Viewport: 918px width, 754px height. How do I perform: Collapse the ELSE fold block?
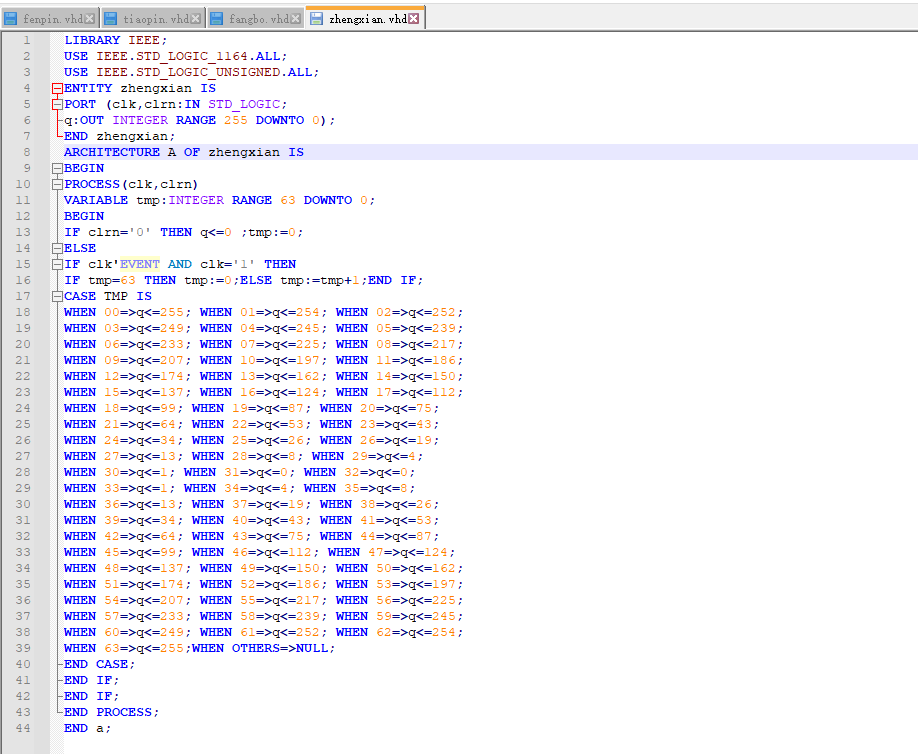pyautogui.click(x=57, y=248)
